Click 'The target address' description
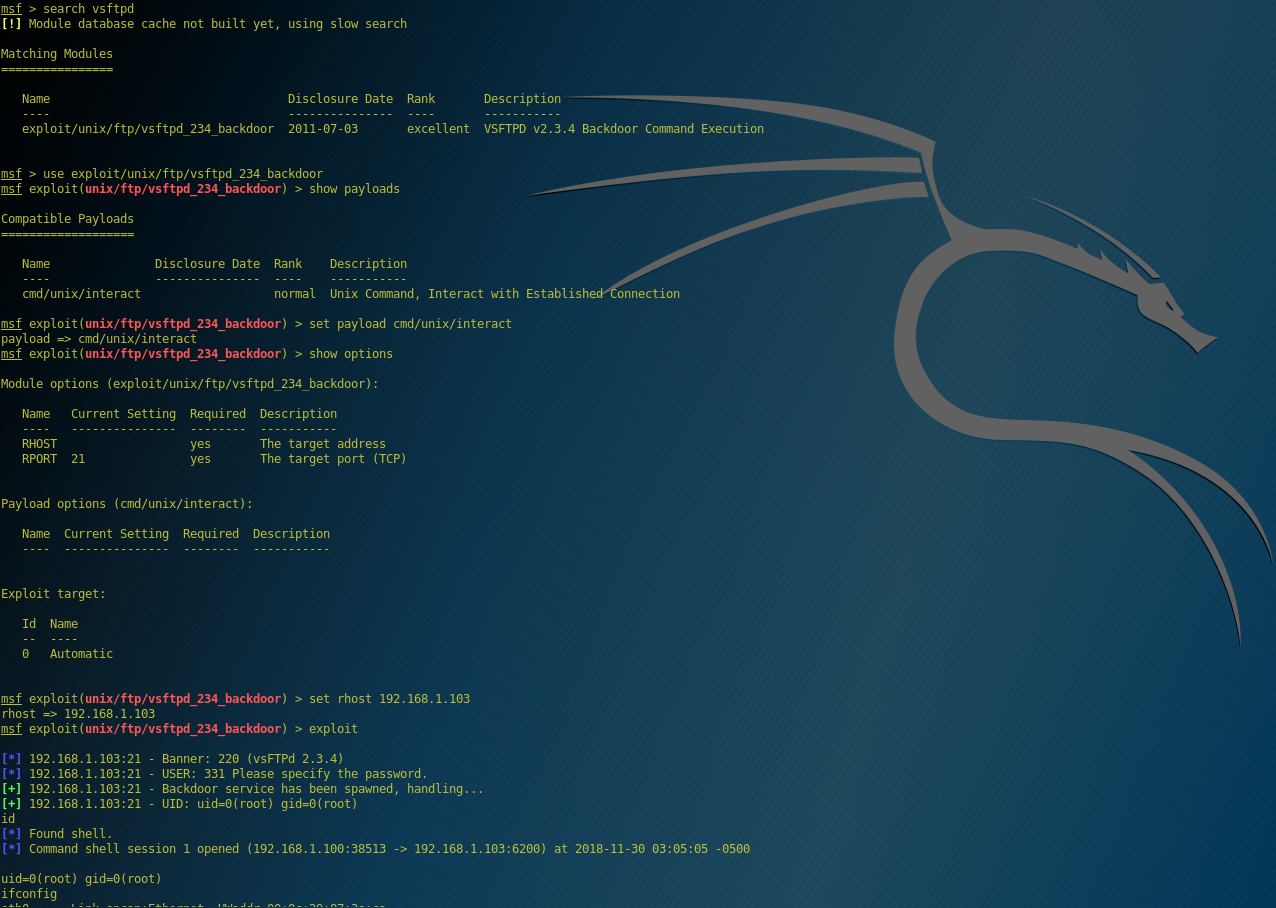This screenshot has height=908, width=1276. pyautogui.click(x=323, y=444)
